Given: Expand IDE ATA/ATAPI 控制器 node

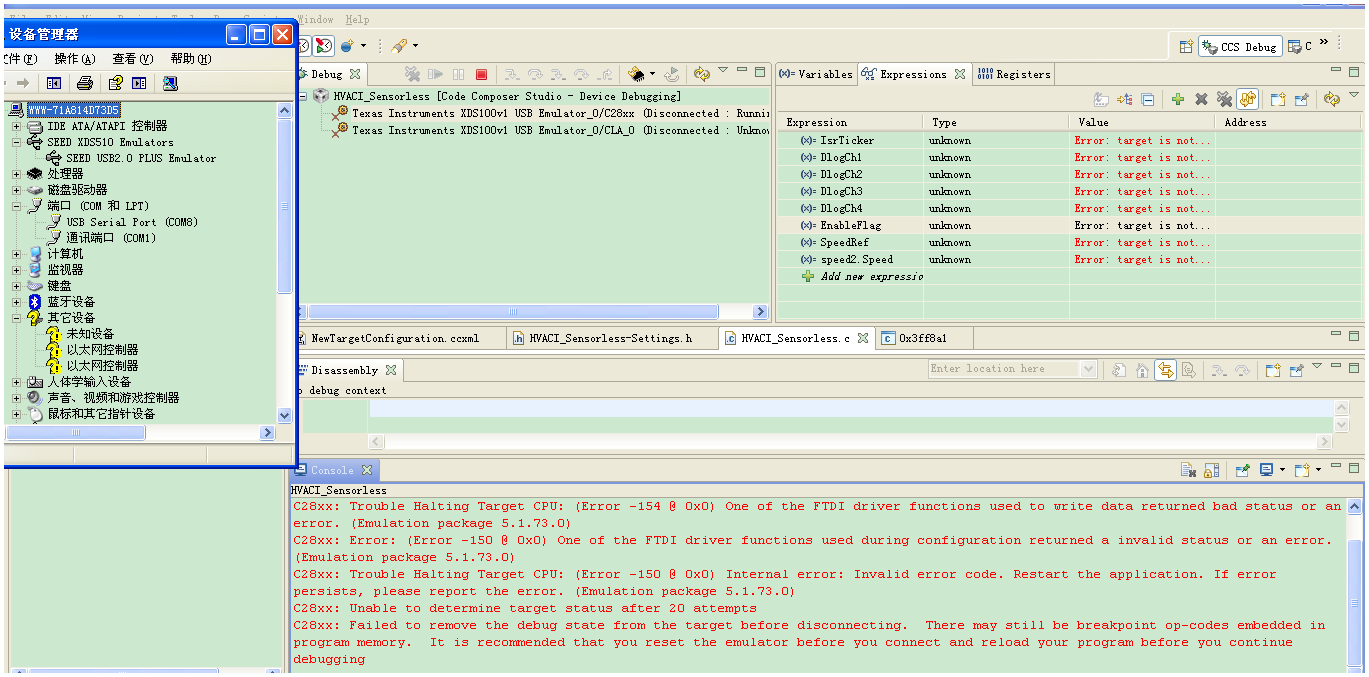Looking at the screenshot, I should pos(16,126).
